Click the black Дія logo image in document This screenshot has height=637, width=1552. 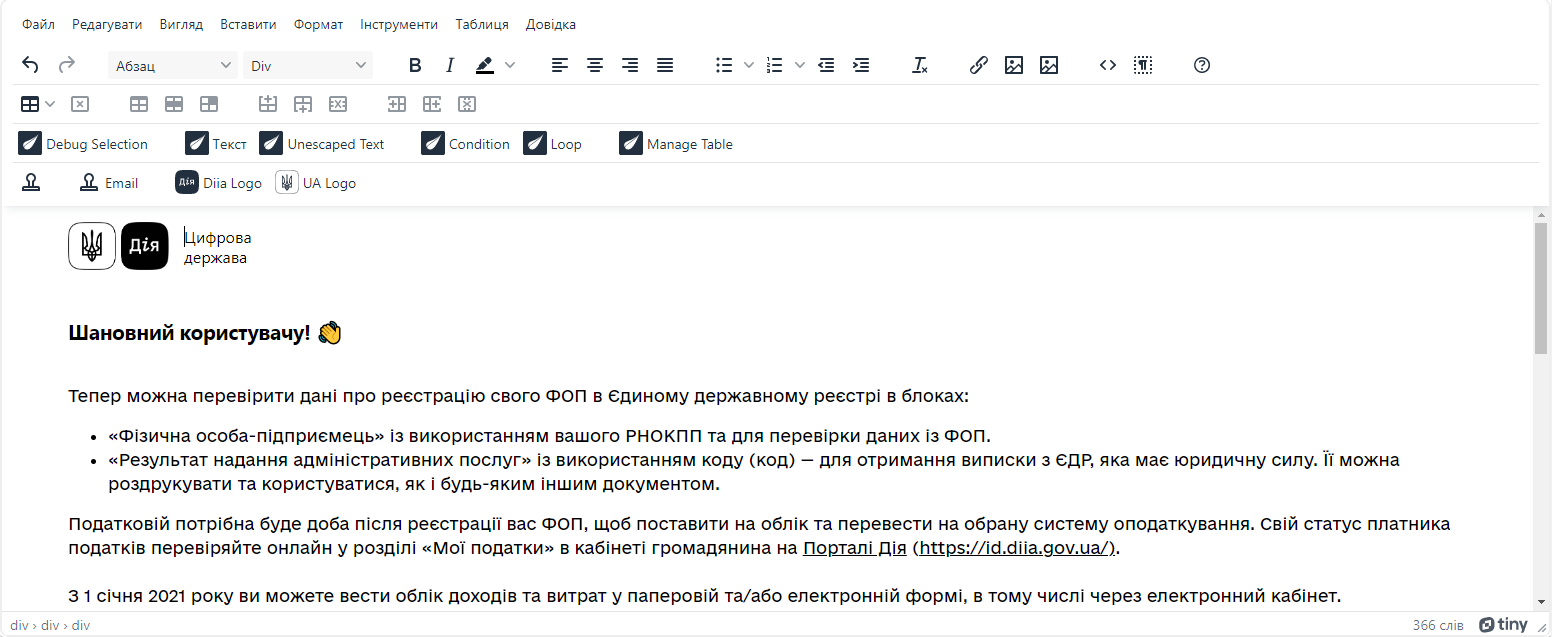[x=145, y=246]
